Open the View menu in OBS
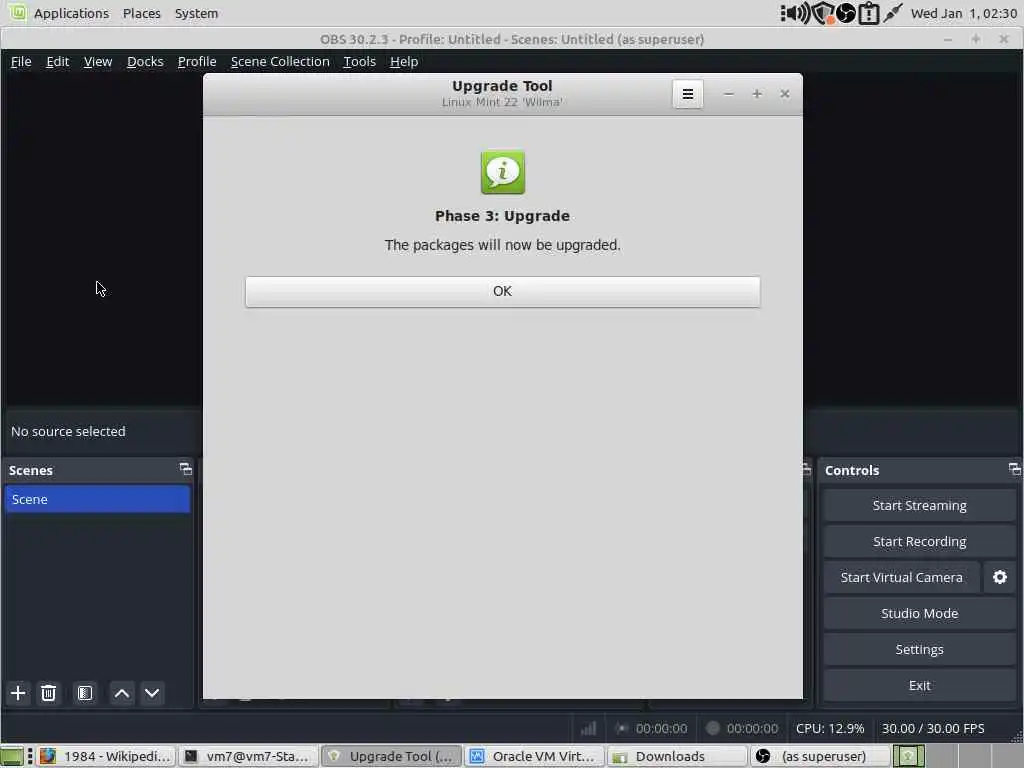The image size is (1024, 768). tap(98, 61)
